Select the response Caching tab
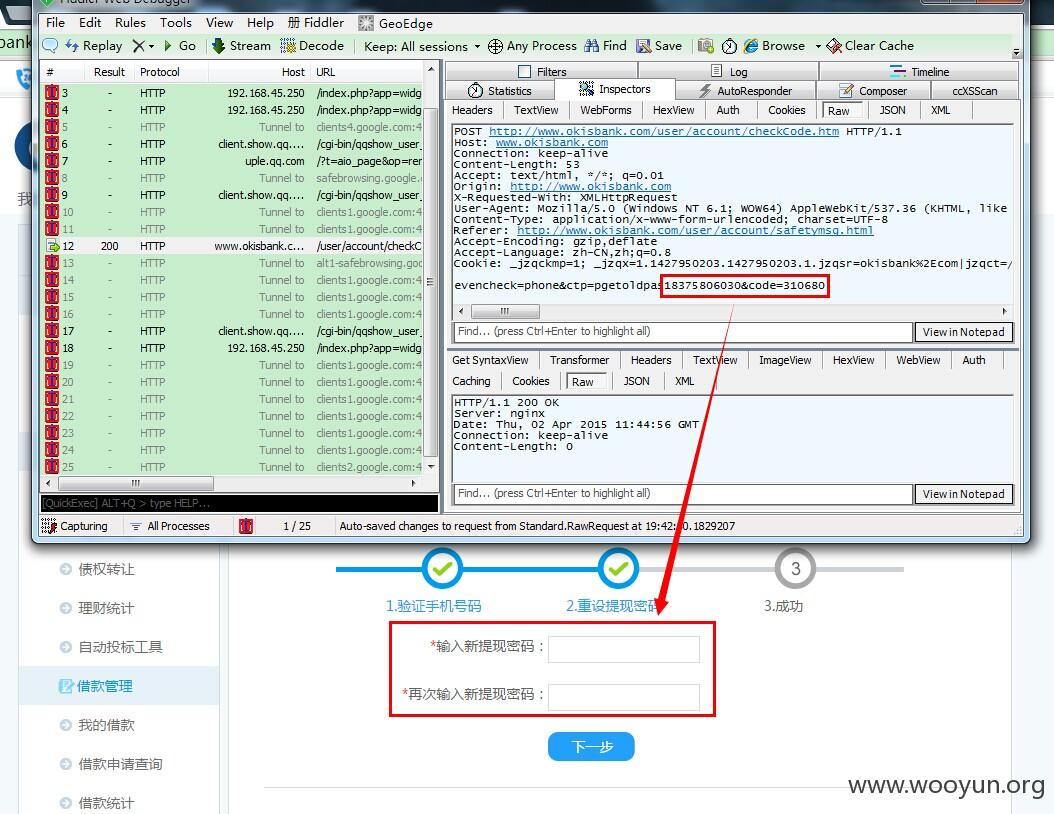 (471, 381)
